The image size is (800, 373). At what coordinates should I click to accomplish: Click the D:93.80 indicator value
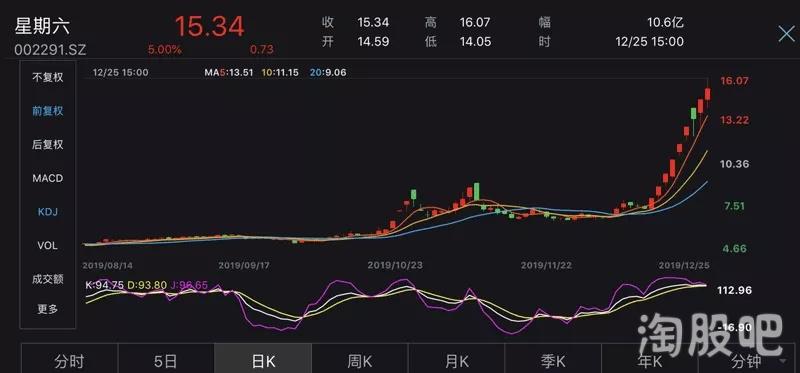(x=147, y=285)
